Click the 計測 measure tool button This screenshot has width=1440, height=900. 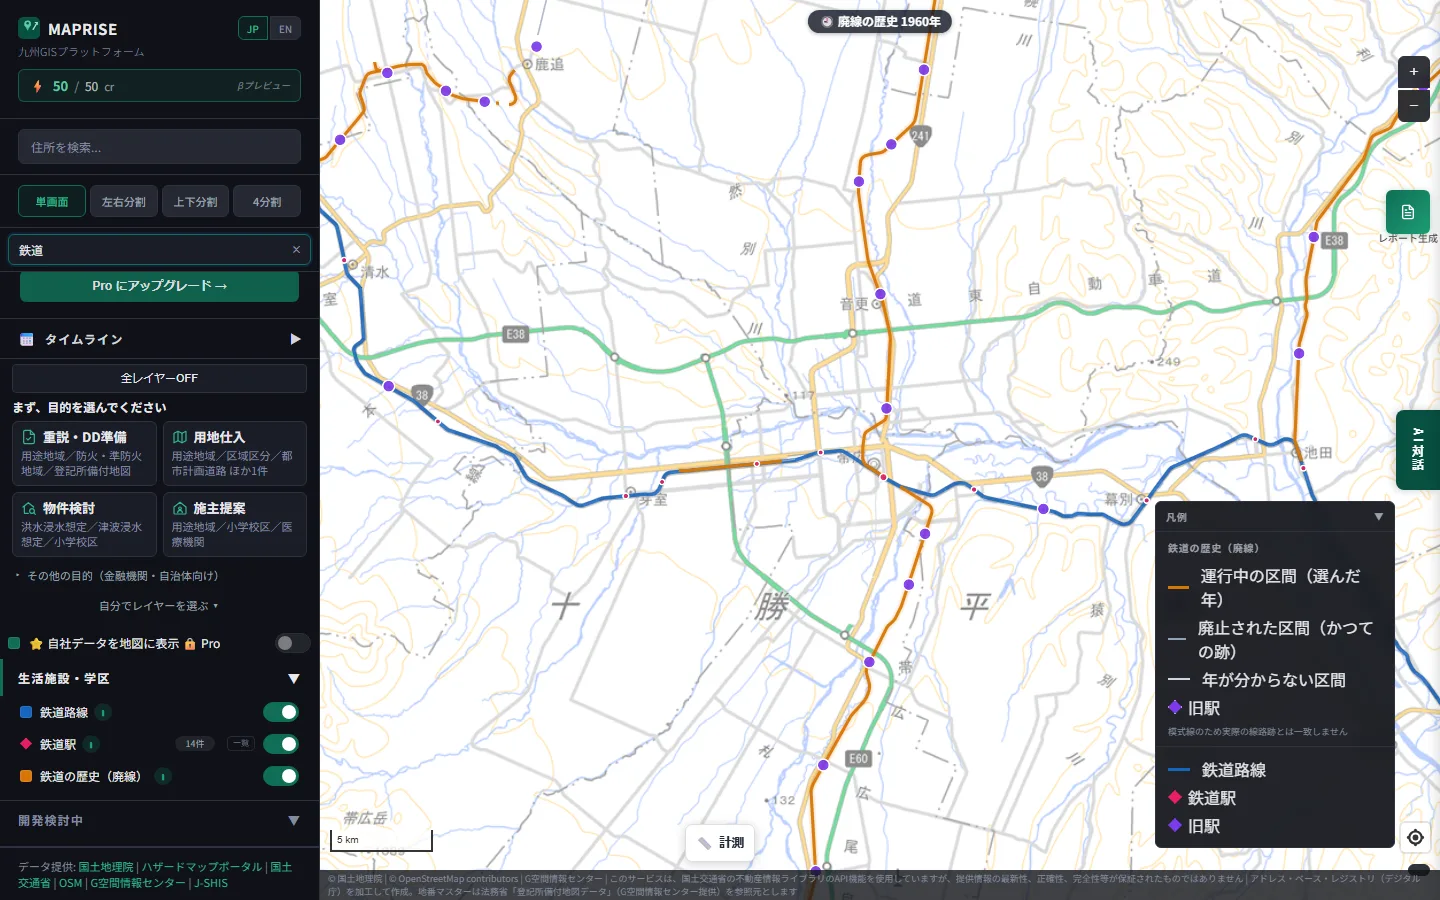click(721, 843)
